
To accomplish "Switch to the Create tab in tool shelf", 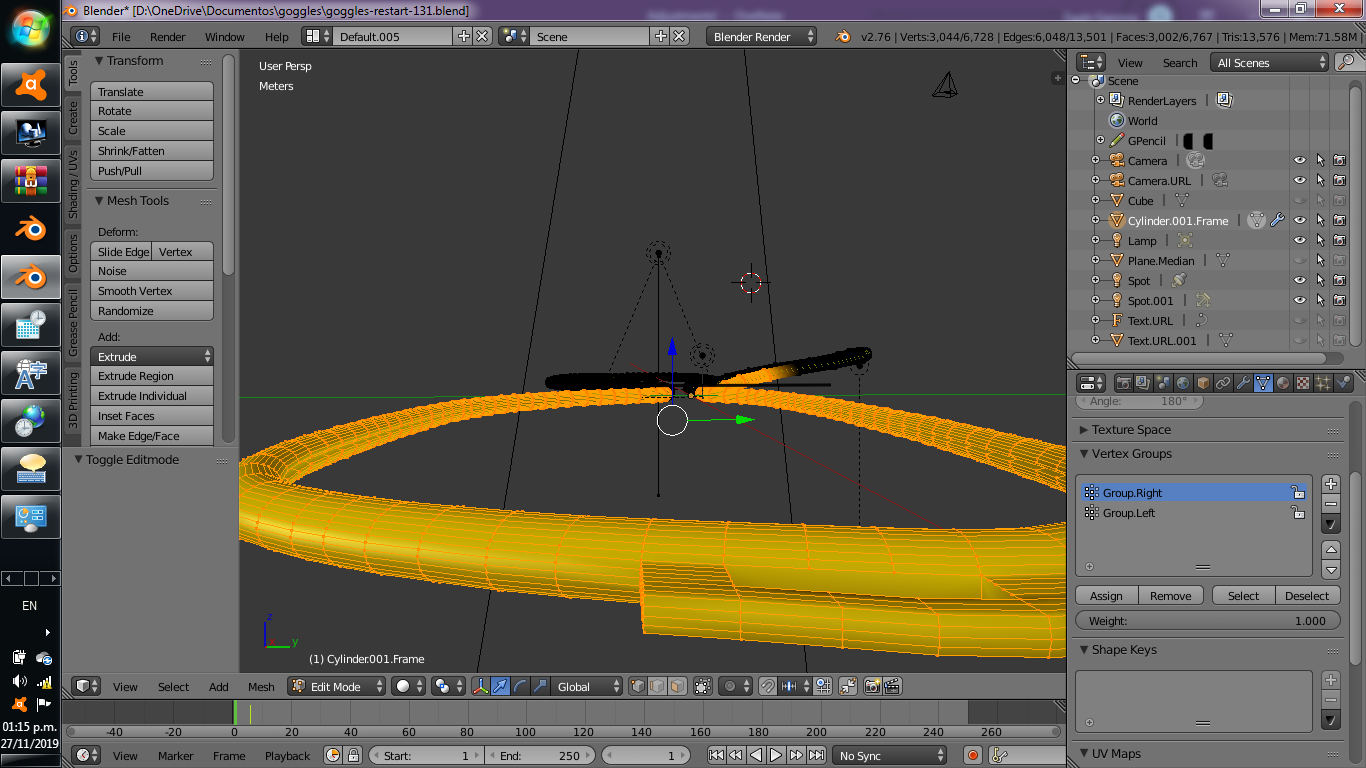I will click(73, 117).
